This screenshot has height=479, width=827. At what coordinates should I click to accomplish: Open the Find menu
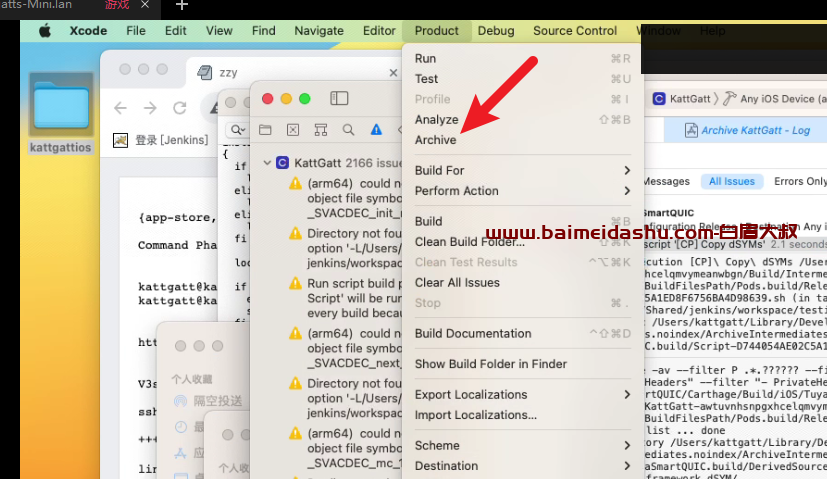(263, 31)
